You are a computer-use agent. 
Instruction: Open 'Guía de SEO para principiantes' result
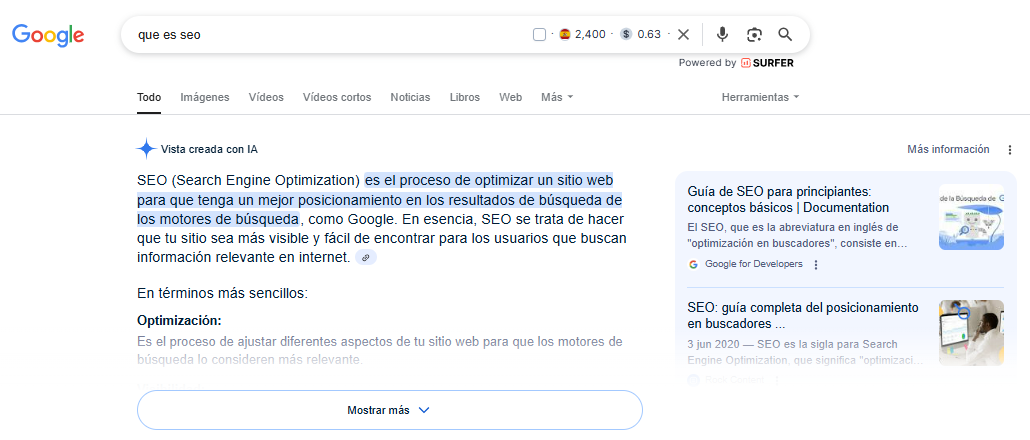[x=788, y=200]
